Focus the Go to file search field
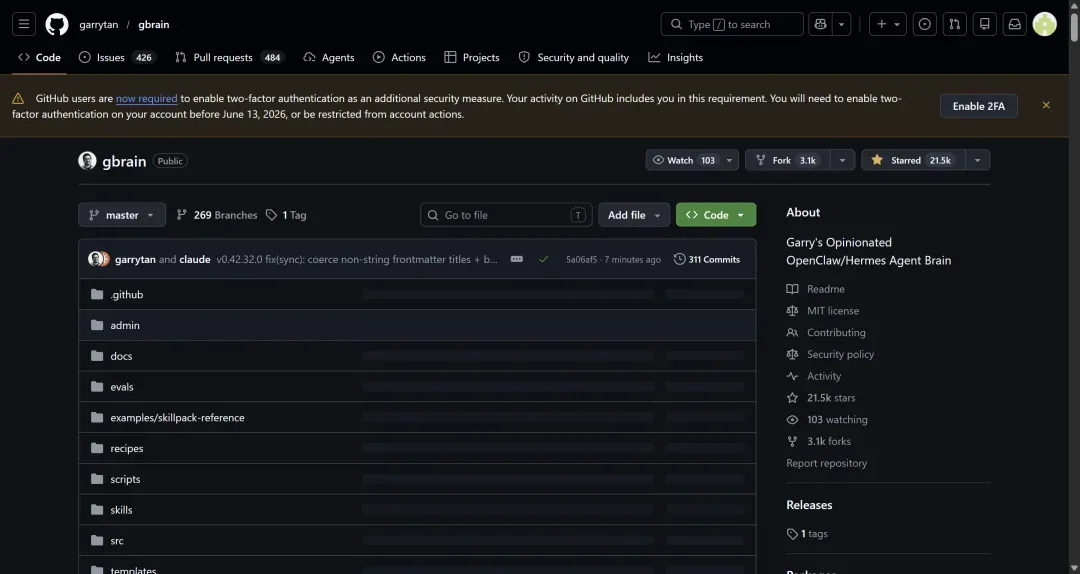The width and height of the screenshot is (1080, 574). [x=506, y=215]
